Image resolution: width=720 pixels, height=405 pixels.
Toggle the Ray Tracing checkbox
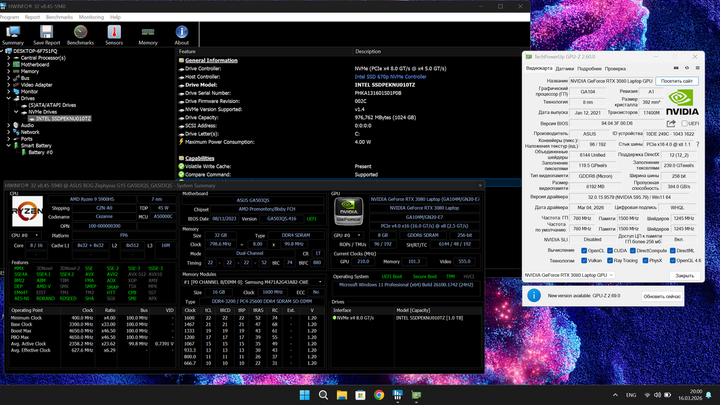pos(610,260)
